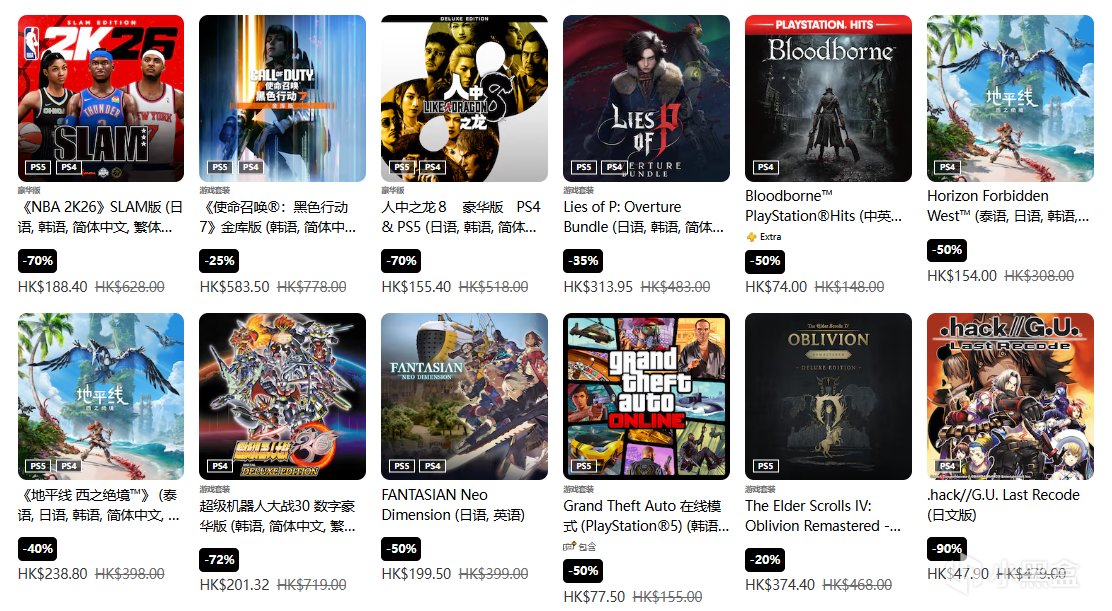Screen dimensions: 1112x611
Task: Select the Like a Dragon 8 cover art
Action: [465, 99]
